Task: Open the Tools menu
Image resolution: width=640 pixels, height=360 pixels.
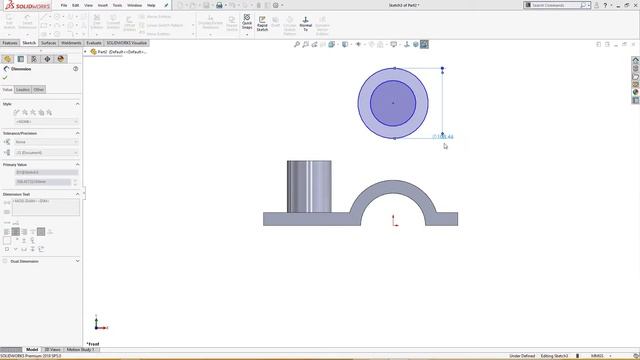Action: [x=117, y=5]
